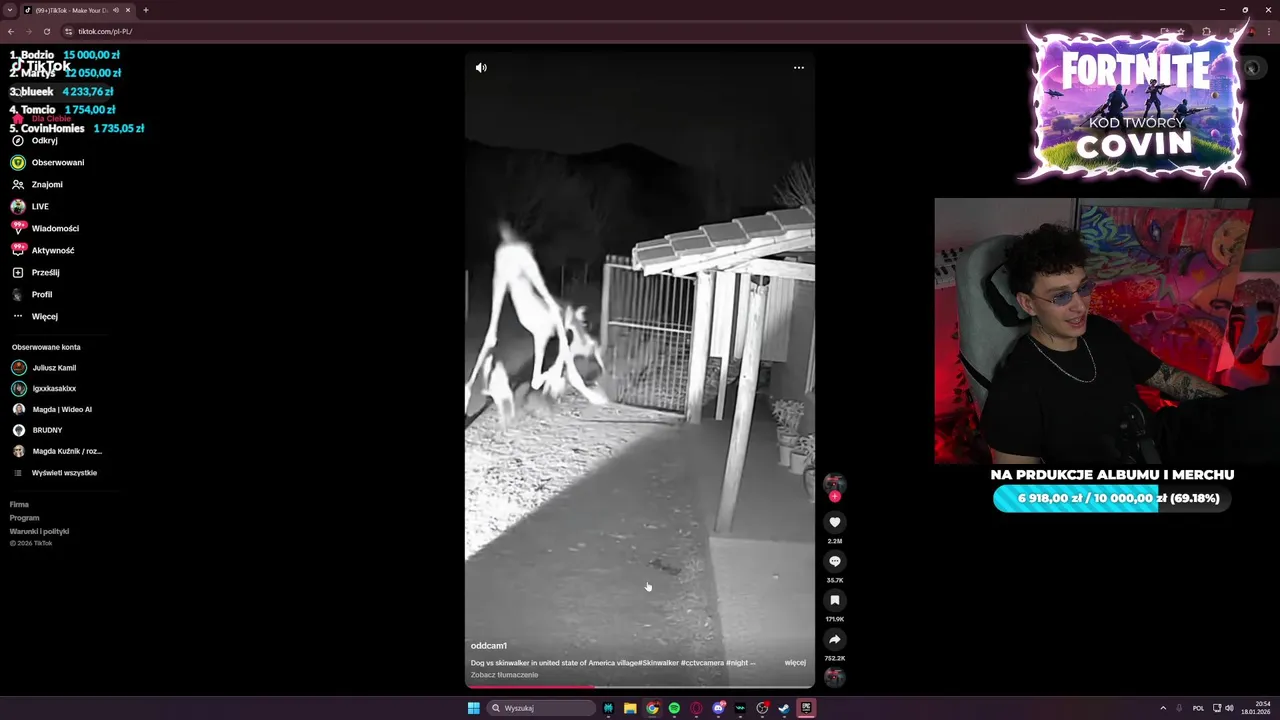This screenshot has height=720, width=1280.
Task: Expand the Więcej menu
Action: coord(35,317)
